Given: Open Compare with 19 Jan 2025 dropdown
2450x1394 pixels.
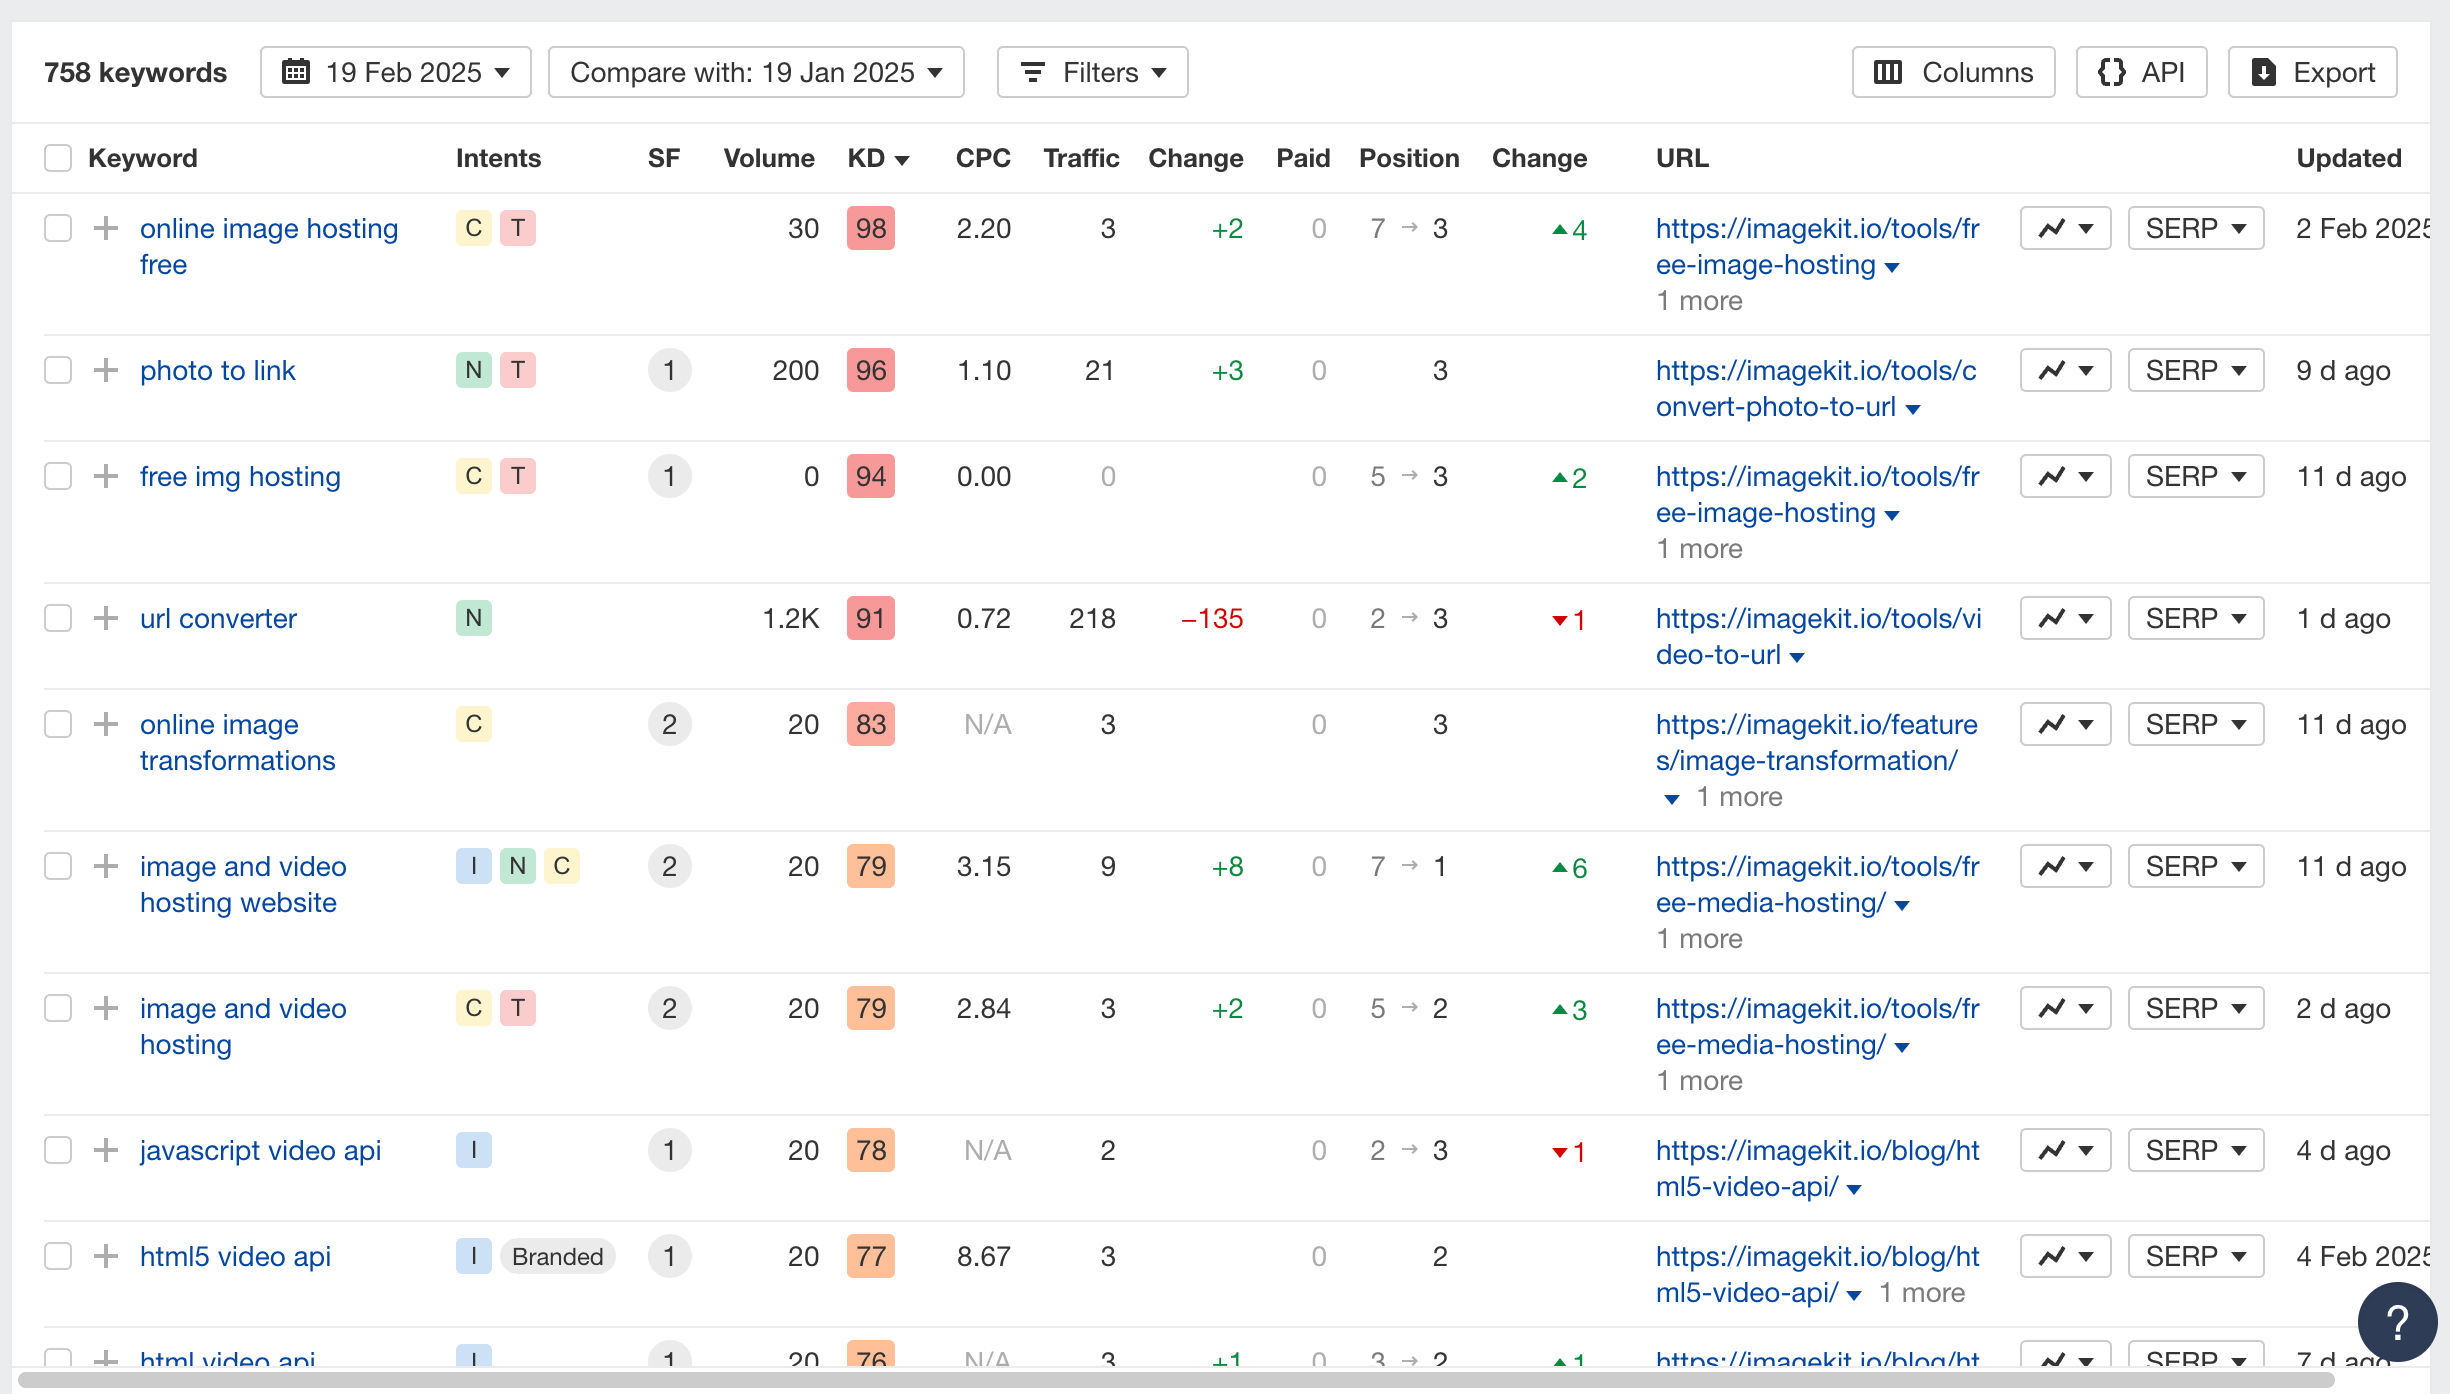Looking at the screenshot, I should coord(754,71).
